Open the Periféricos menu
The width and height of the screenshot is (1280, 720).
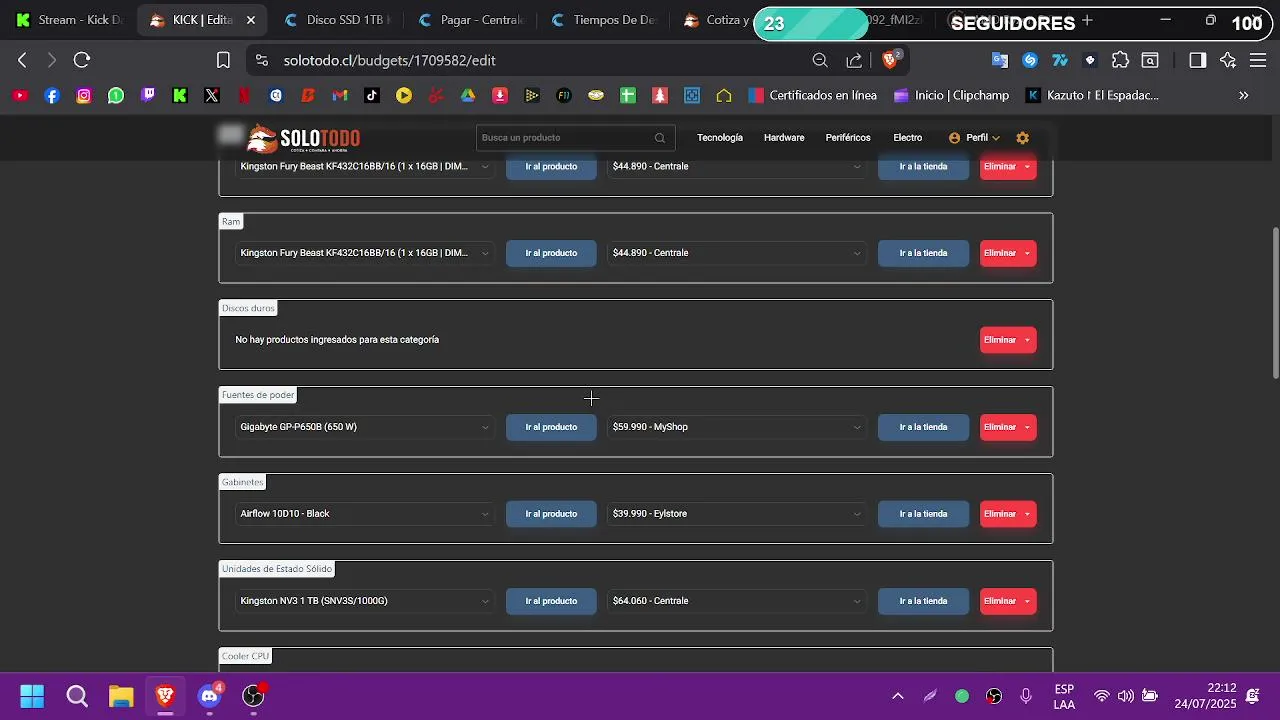(848, 138)
